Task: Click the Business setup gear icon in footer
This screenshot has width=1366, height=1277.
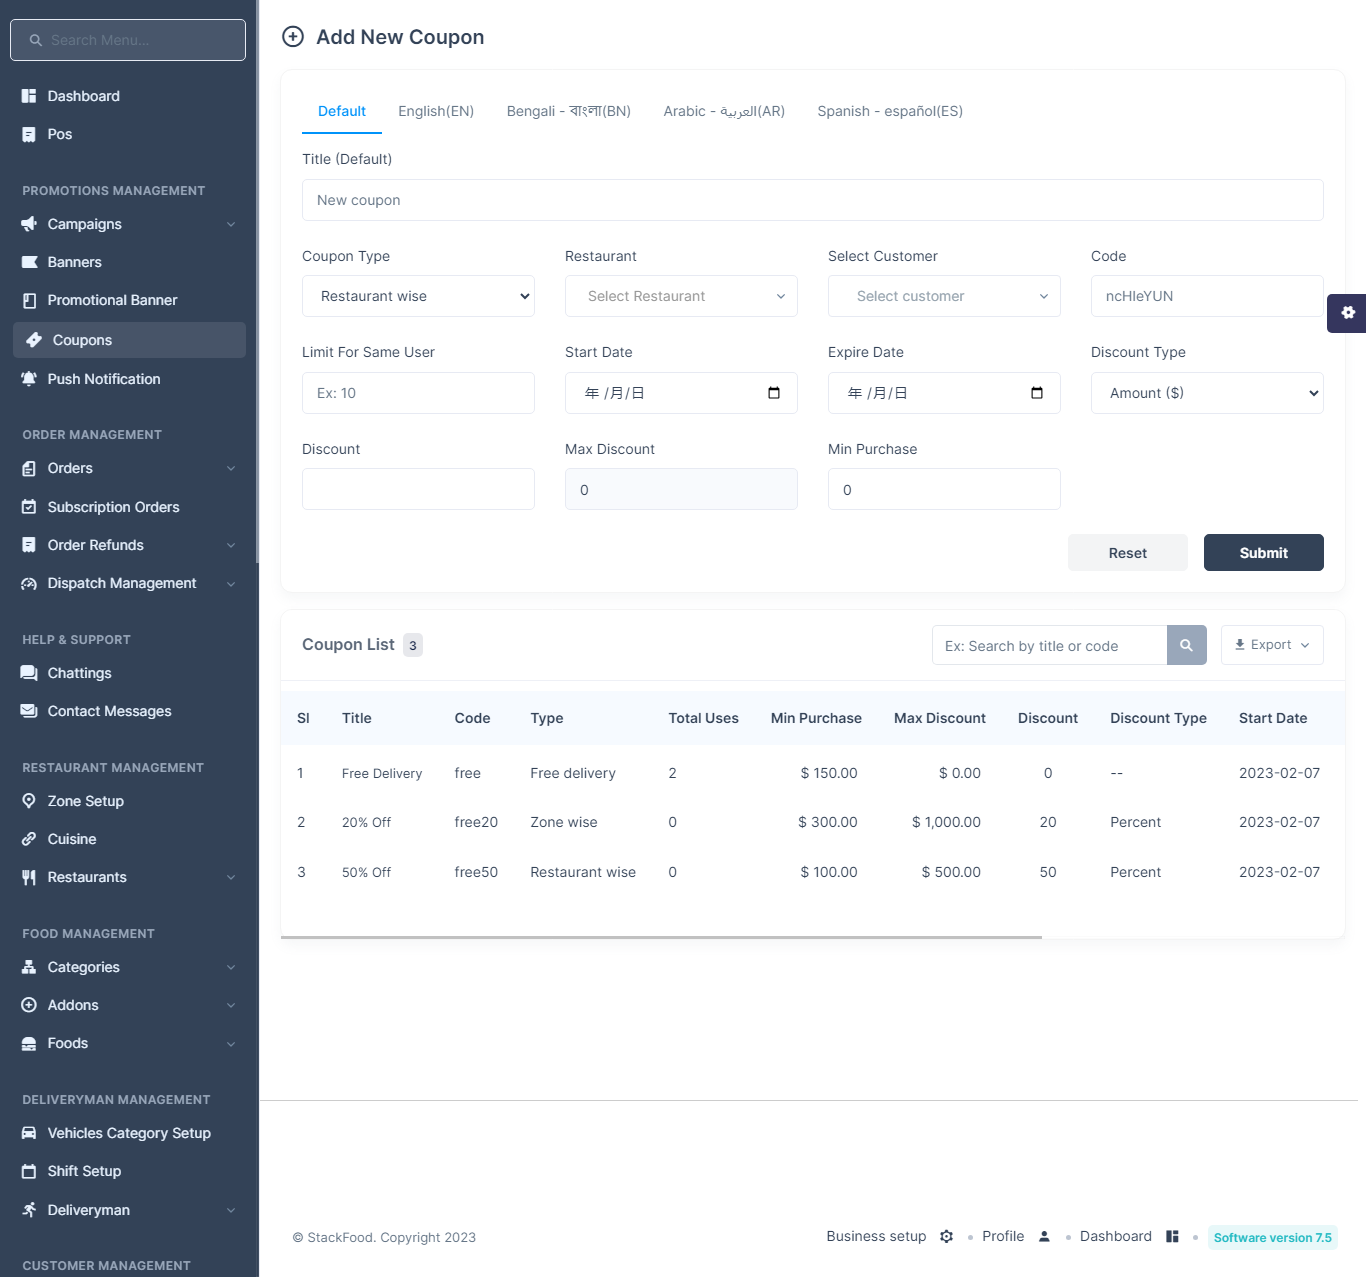Action: 946,1237
